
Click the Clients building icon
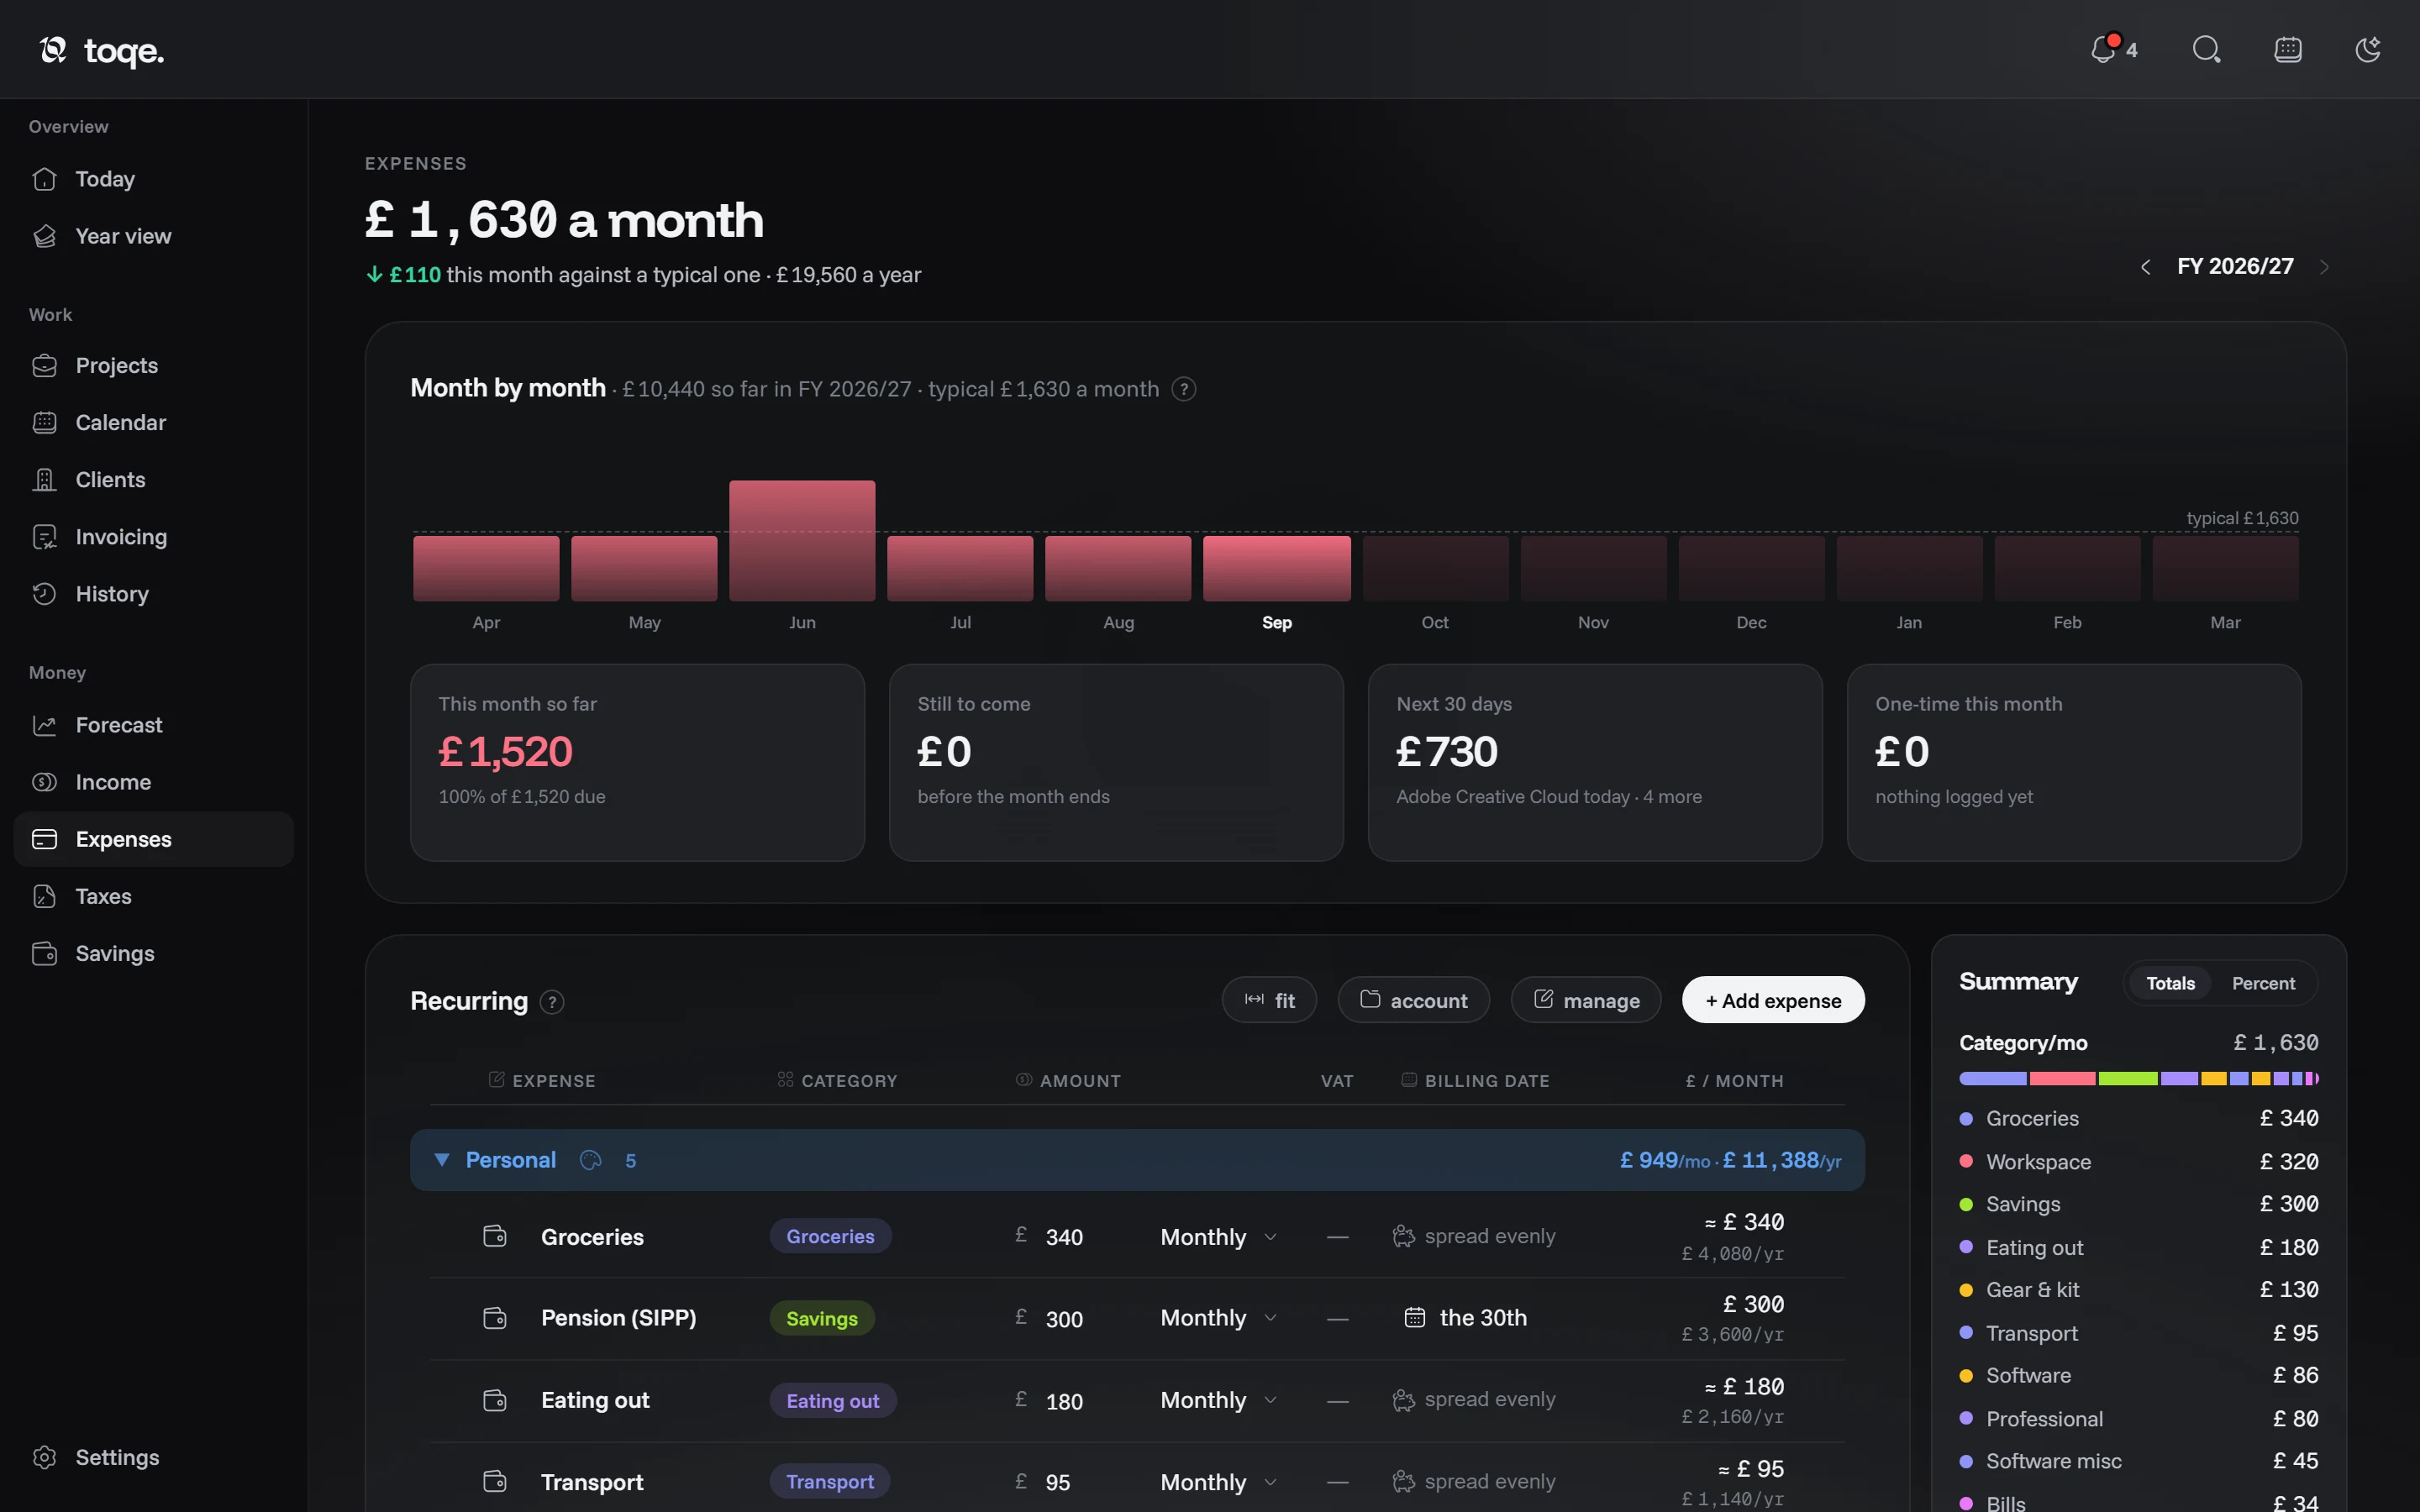[x=44, y=480]
